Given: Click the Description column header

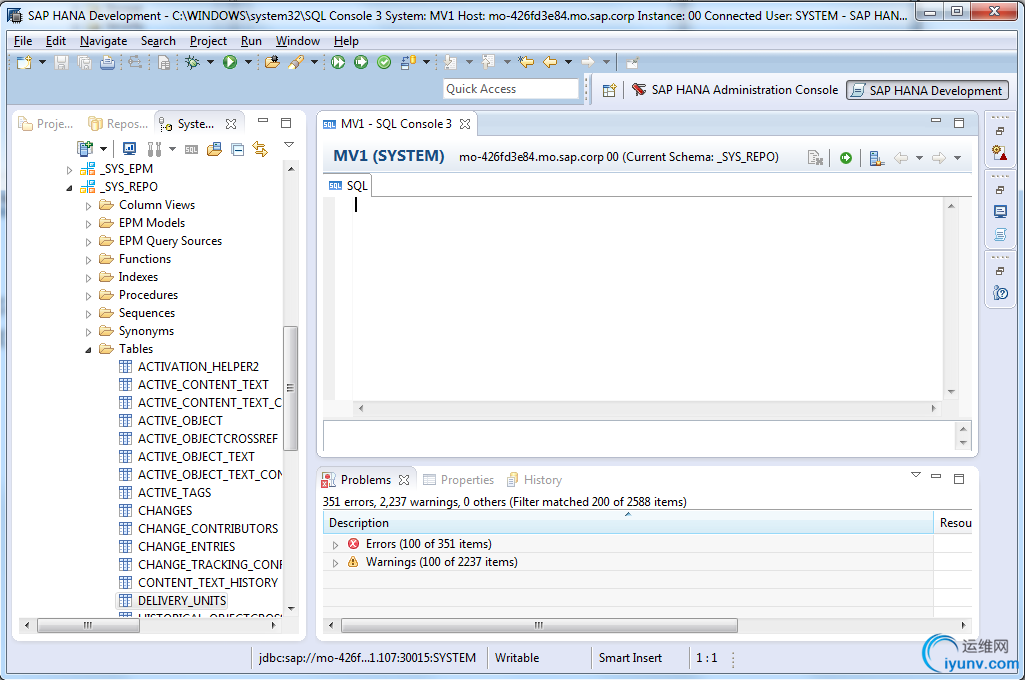Looking at the screenshot, I should pos(628,522).
